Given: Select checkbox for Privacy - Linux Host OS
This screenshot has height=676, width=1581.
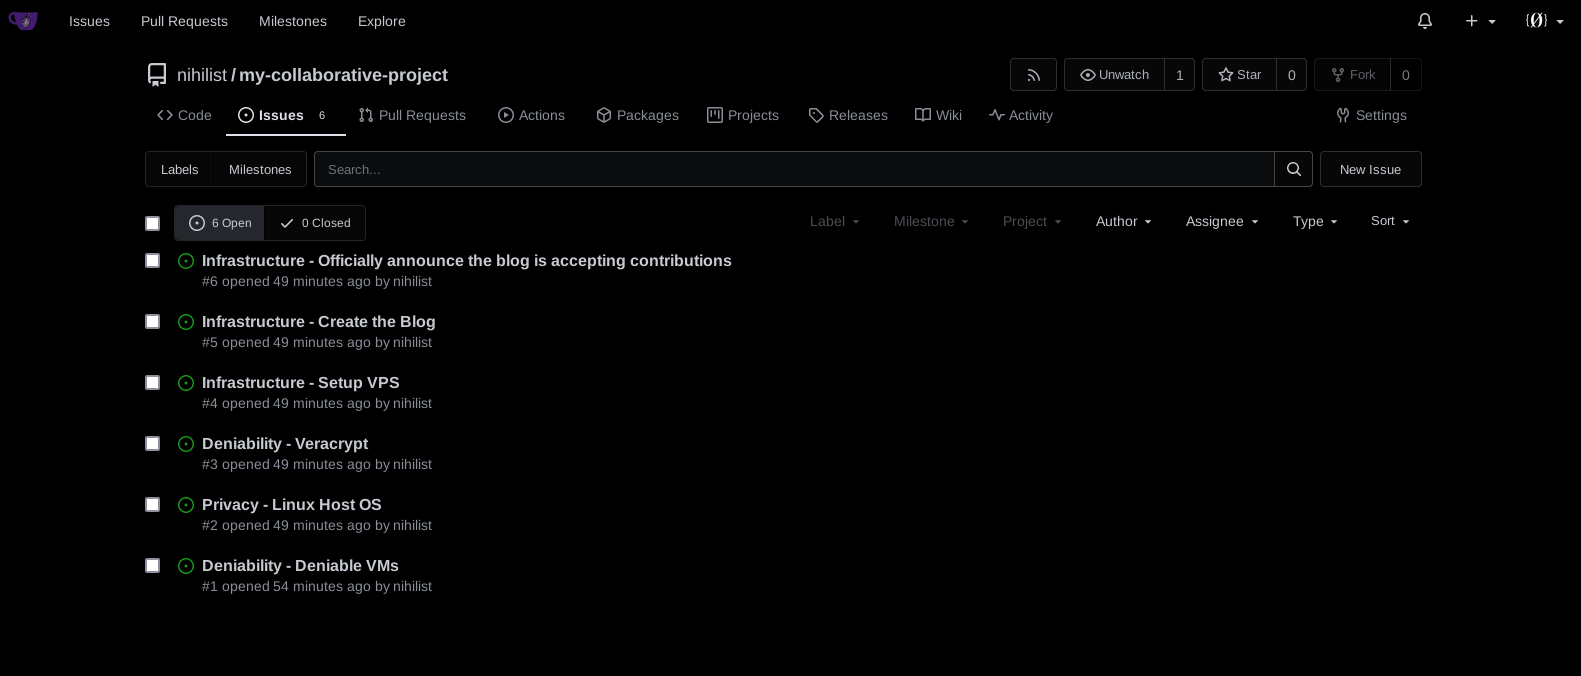Looking at the screenshot, I should [152, 505].
